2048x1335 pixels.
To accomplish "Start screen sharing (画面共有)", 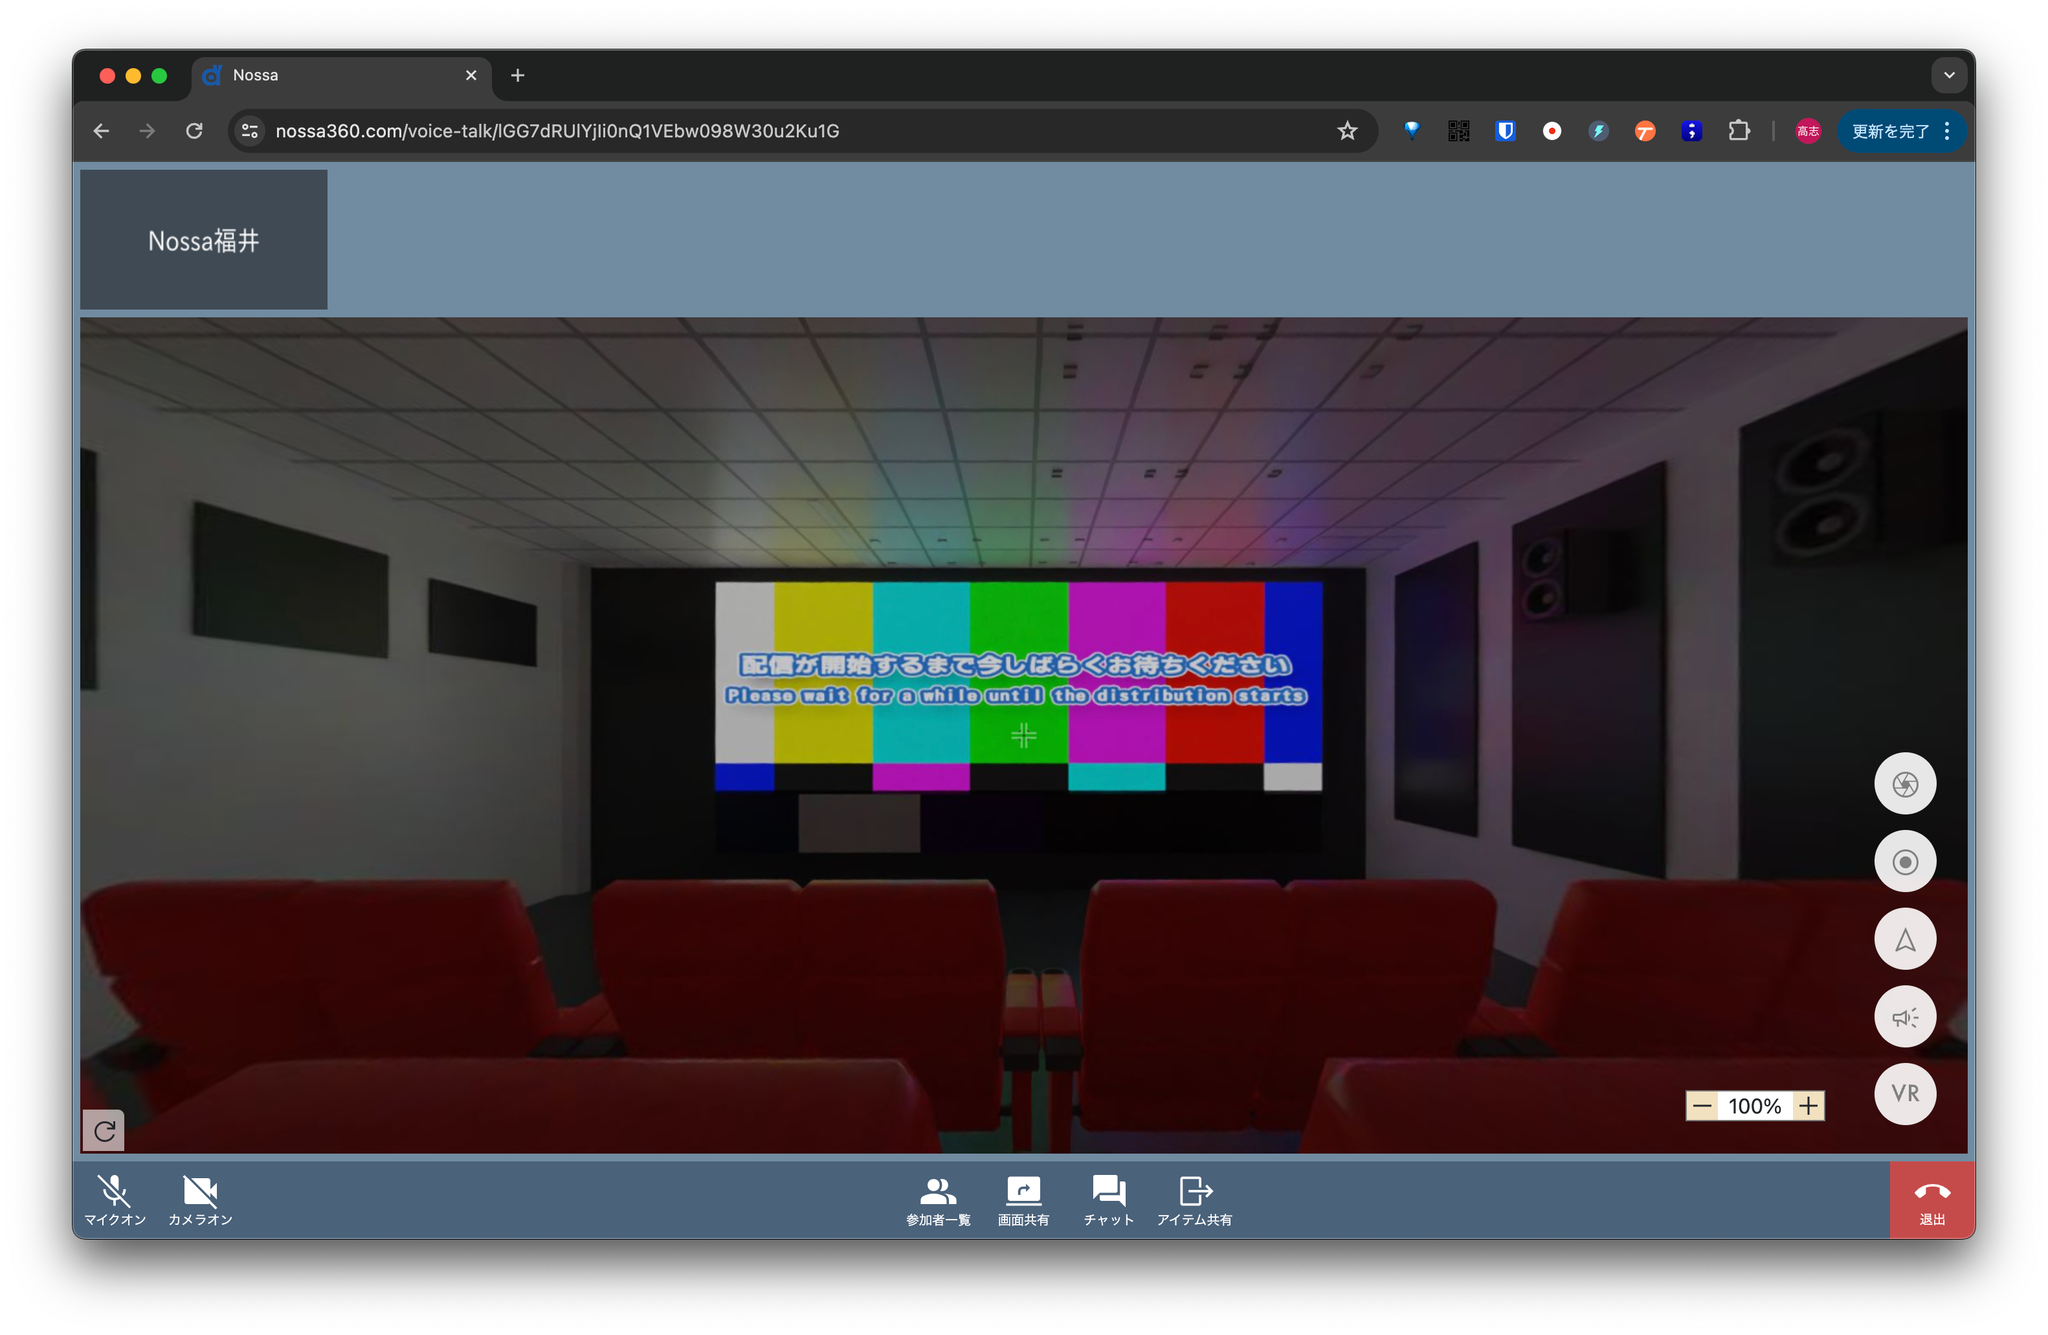I will [1023, 1198].
